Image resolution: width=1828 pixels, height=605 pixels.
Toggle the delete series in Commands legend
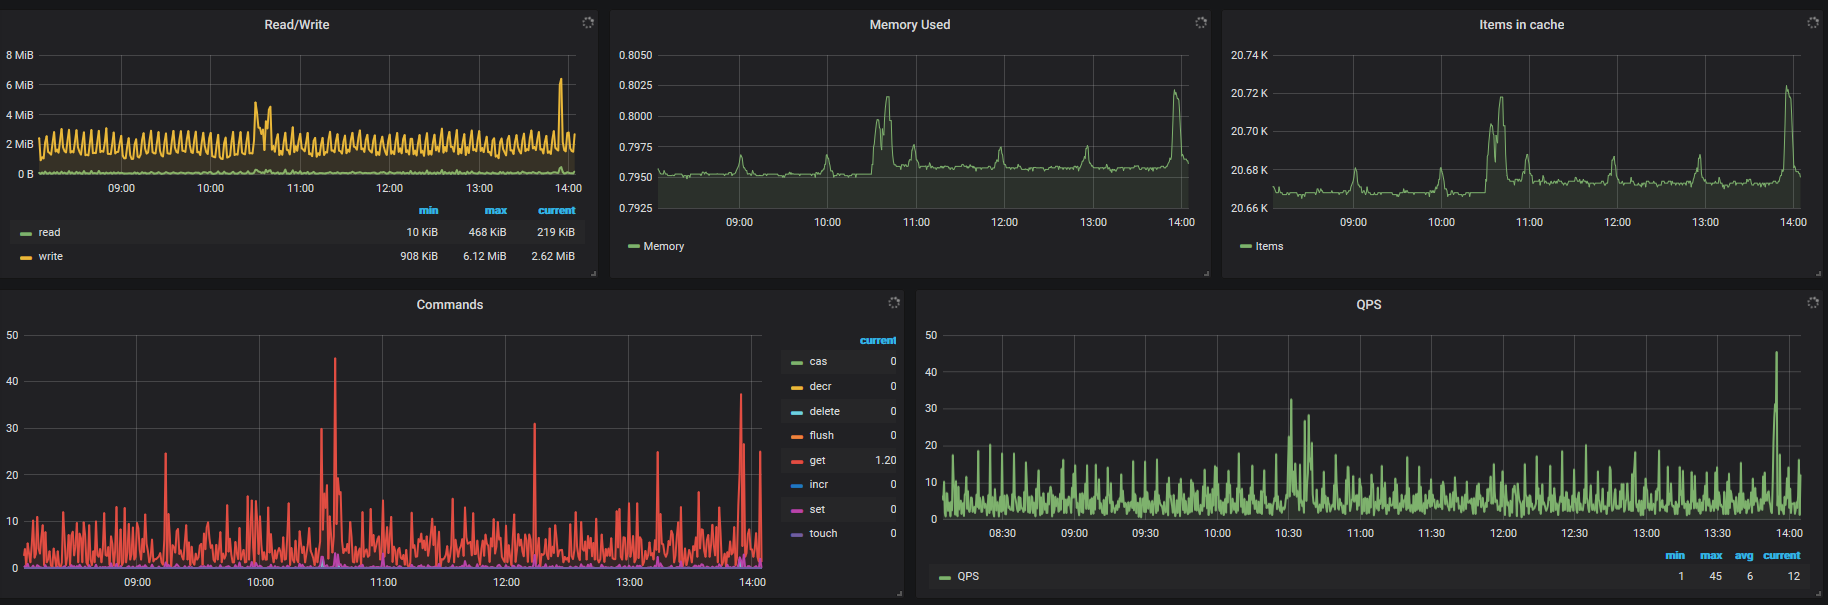(824, 411)
